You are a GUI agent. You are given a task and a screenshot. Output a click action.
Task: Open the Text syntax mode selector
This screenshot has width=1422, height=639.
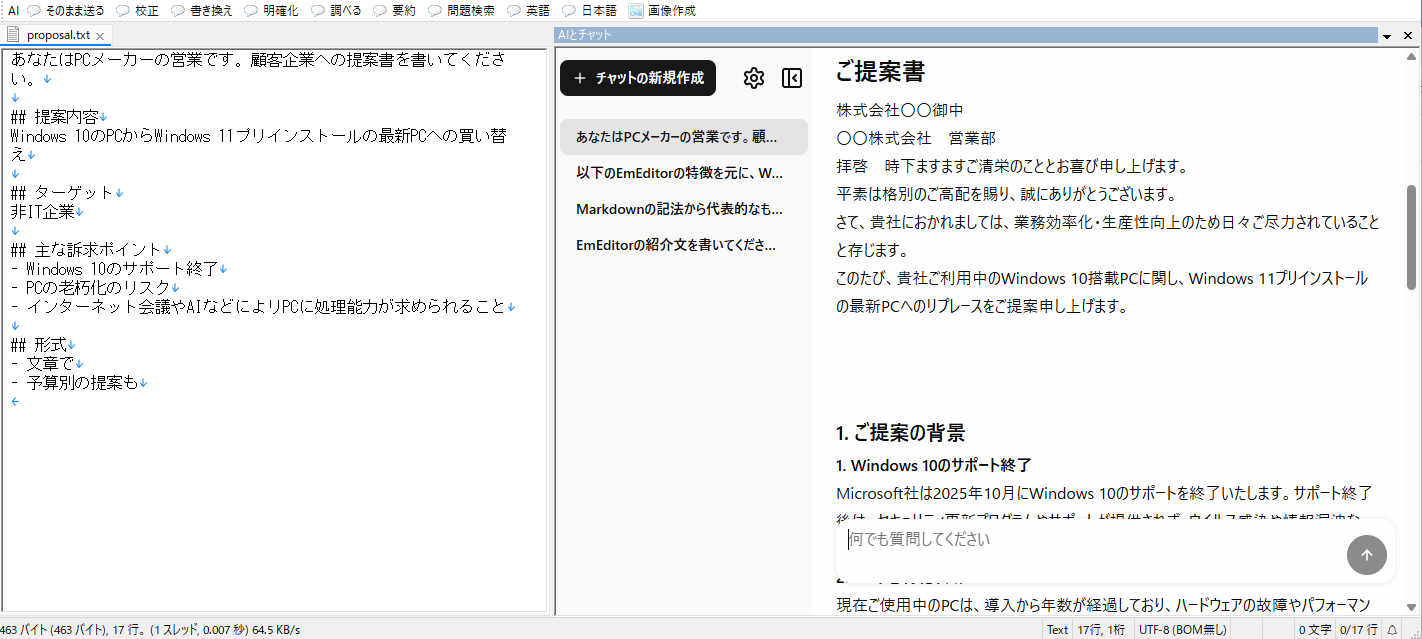[1057, 629]
